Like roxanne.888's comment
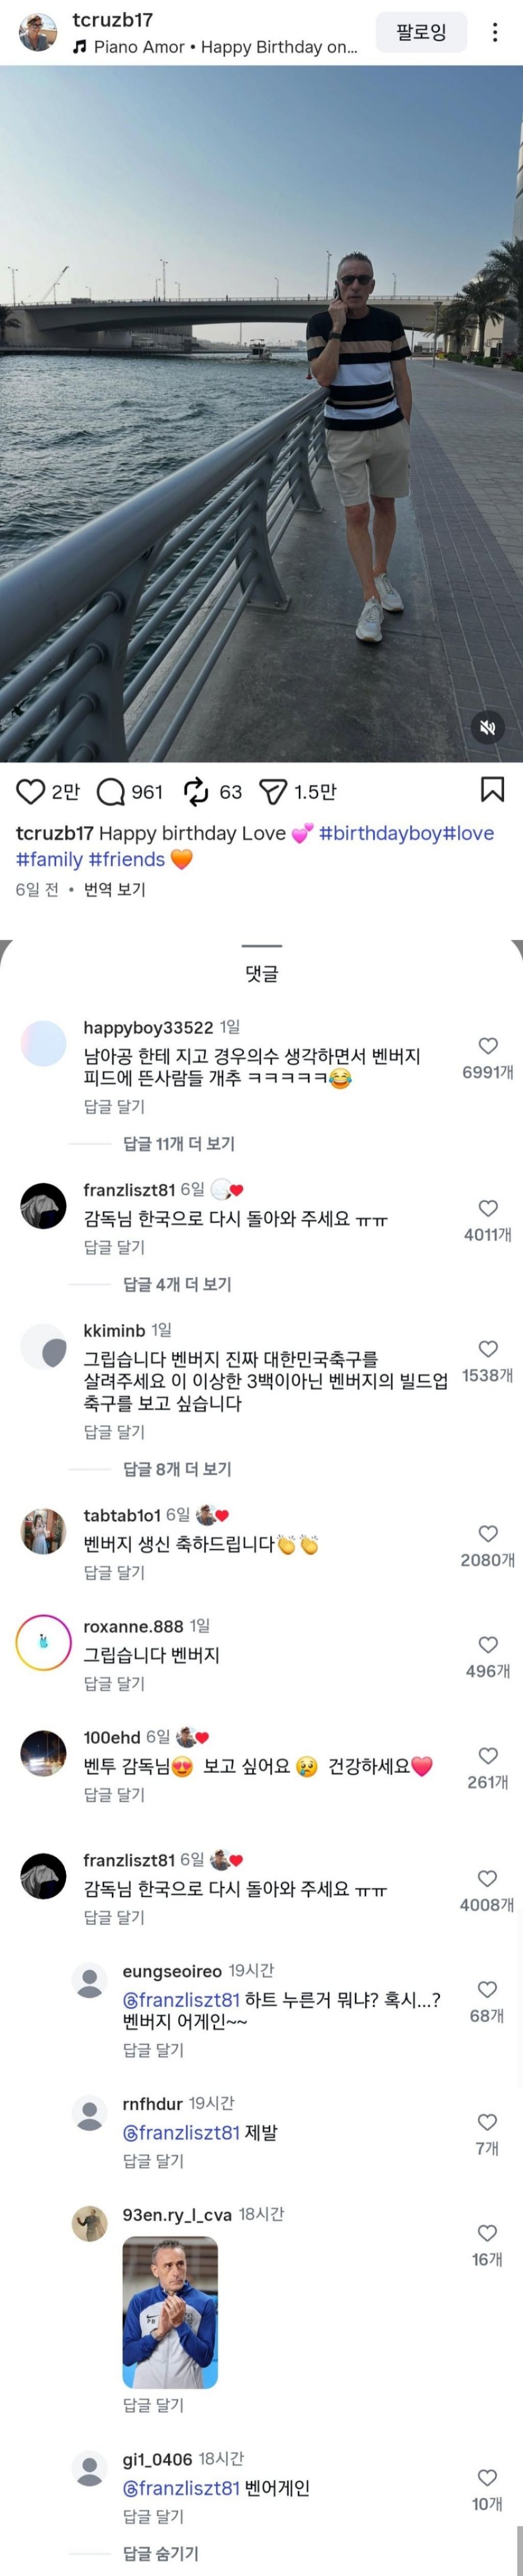523x2576 pixels. pyautogui.click(x=488, y=1645)
